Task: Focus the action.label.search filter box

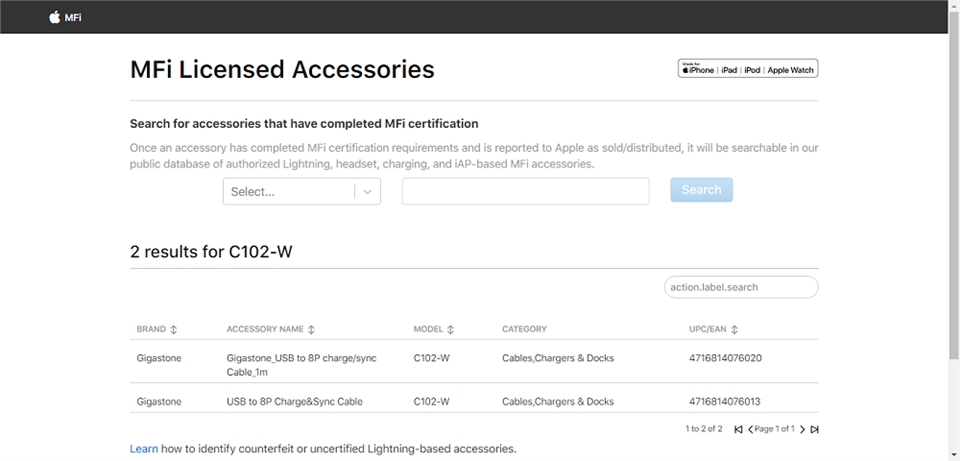Action: (x=741, y=287)
